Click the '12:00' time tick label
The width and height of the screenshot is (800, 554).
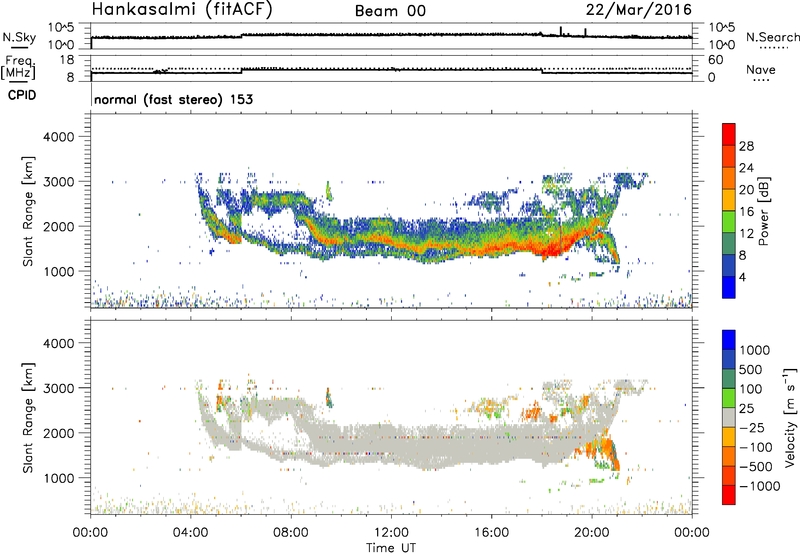391,533
